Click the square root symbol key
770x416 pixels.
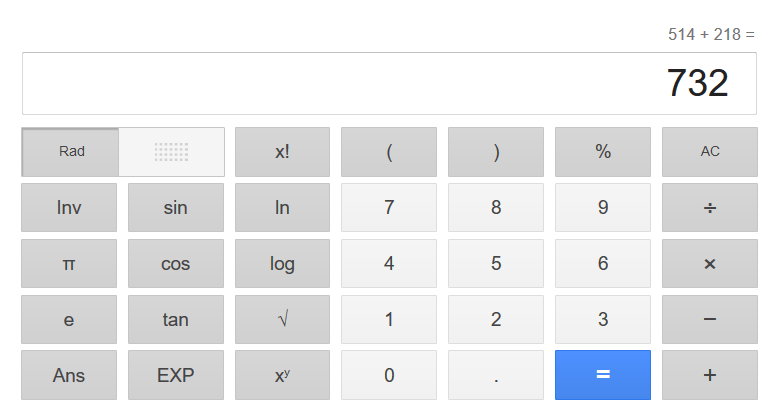click(282, 320)
